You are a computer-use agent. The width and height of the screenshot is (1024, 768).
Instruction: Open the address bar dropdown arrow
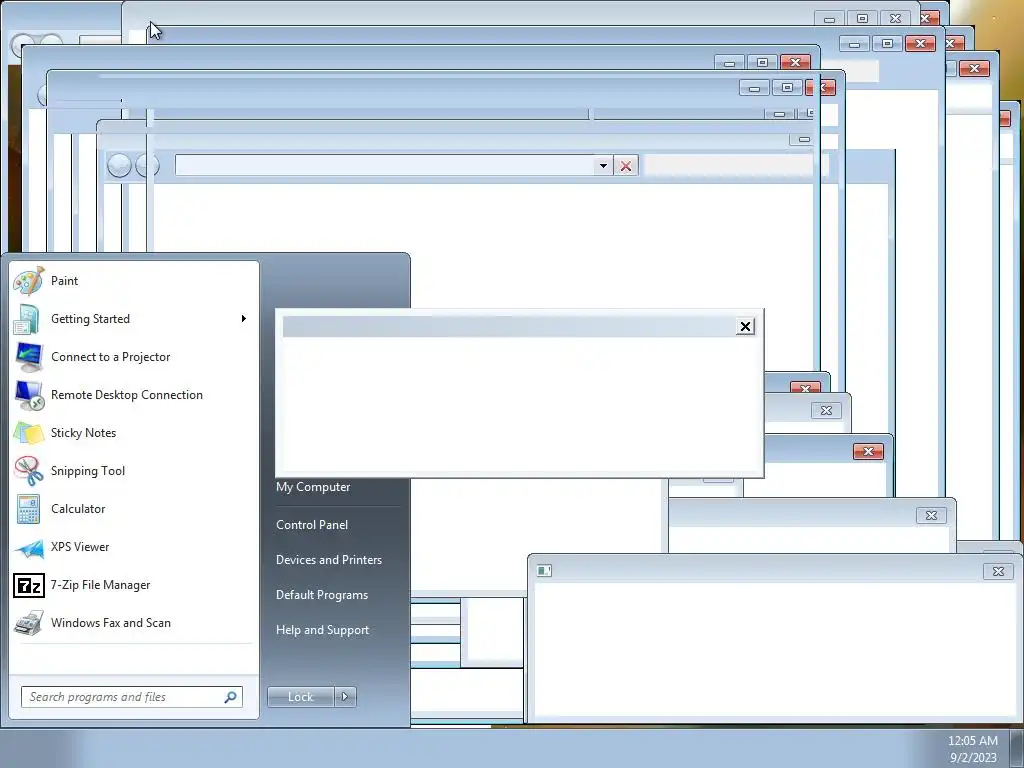(x=603, y=166)
